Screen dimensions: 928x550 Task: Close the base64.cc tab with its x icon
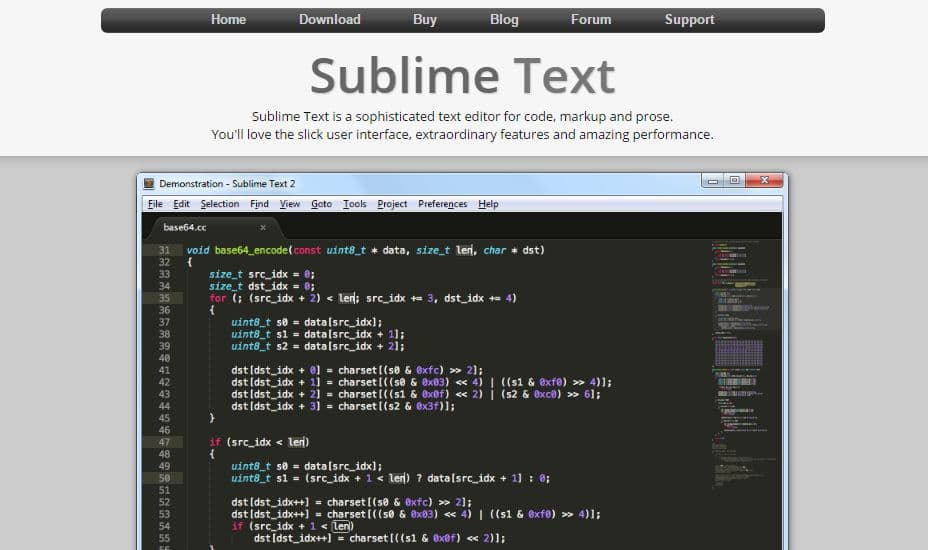[263, 227]
